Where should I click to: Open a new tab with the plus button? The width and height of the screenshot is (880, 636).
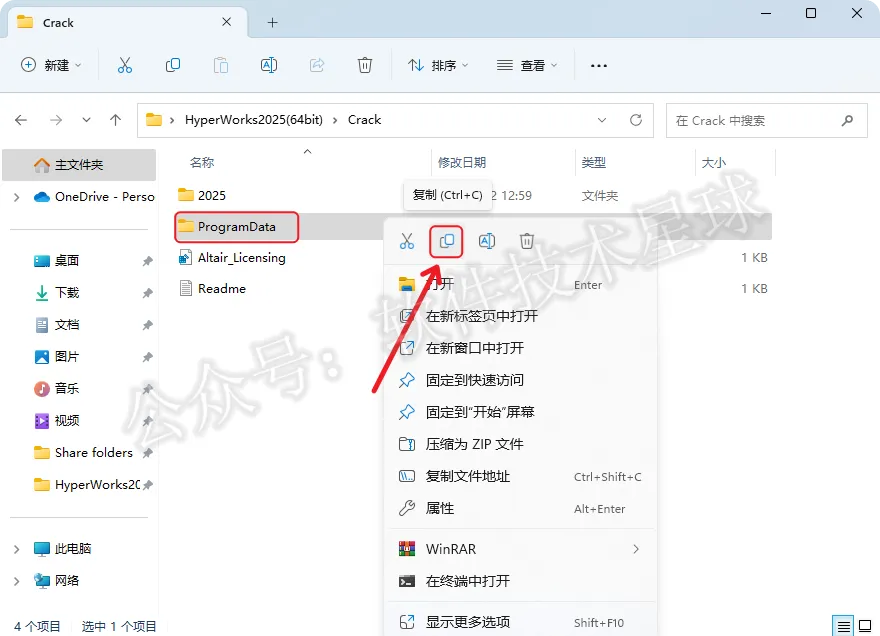coord(272,22)
